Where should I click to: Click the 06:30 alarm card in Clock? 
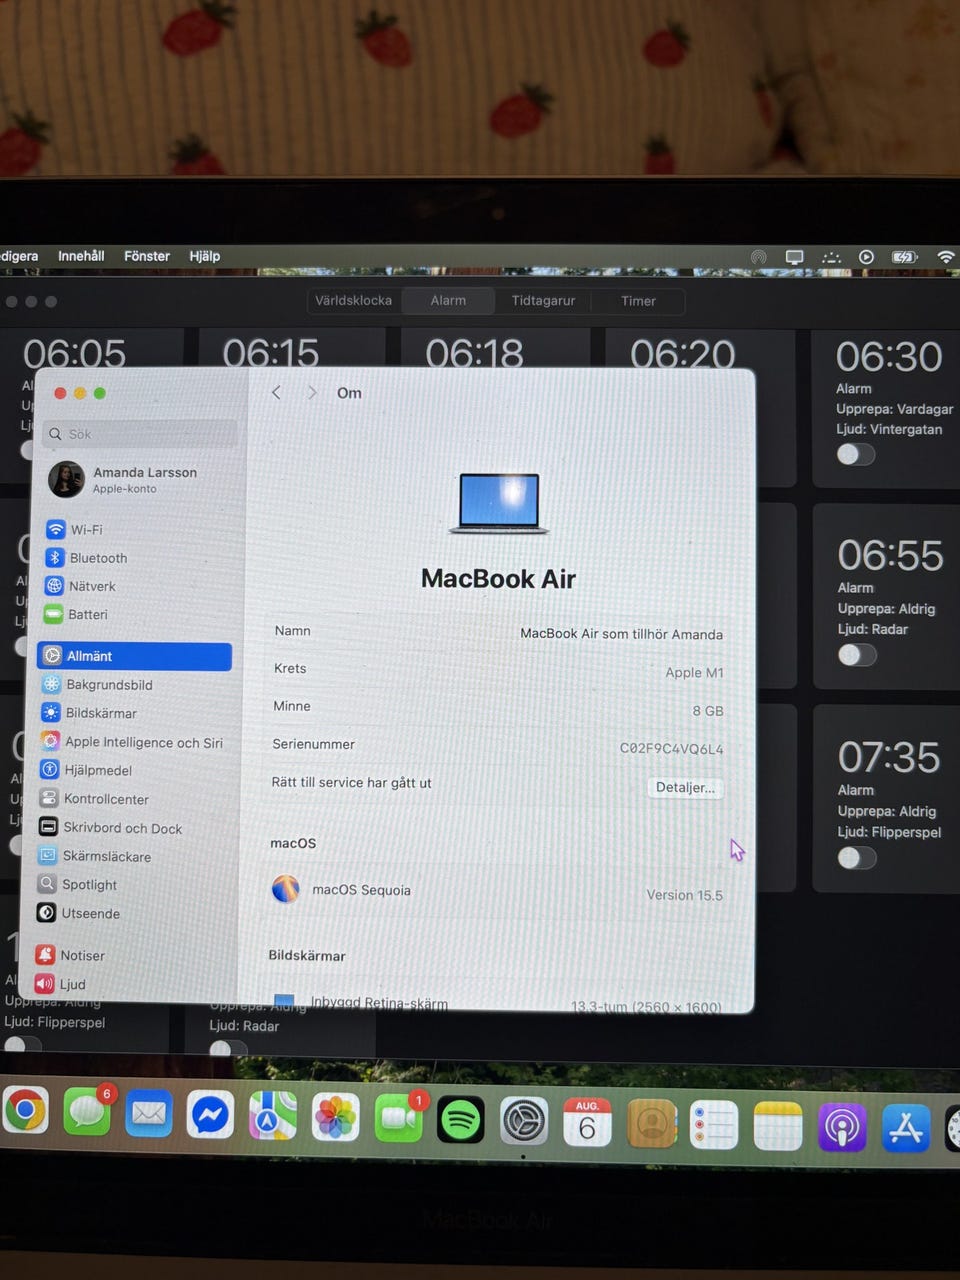[x=886, y=408]
